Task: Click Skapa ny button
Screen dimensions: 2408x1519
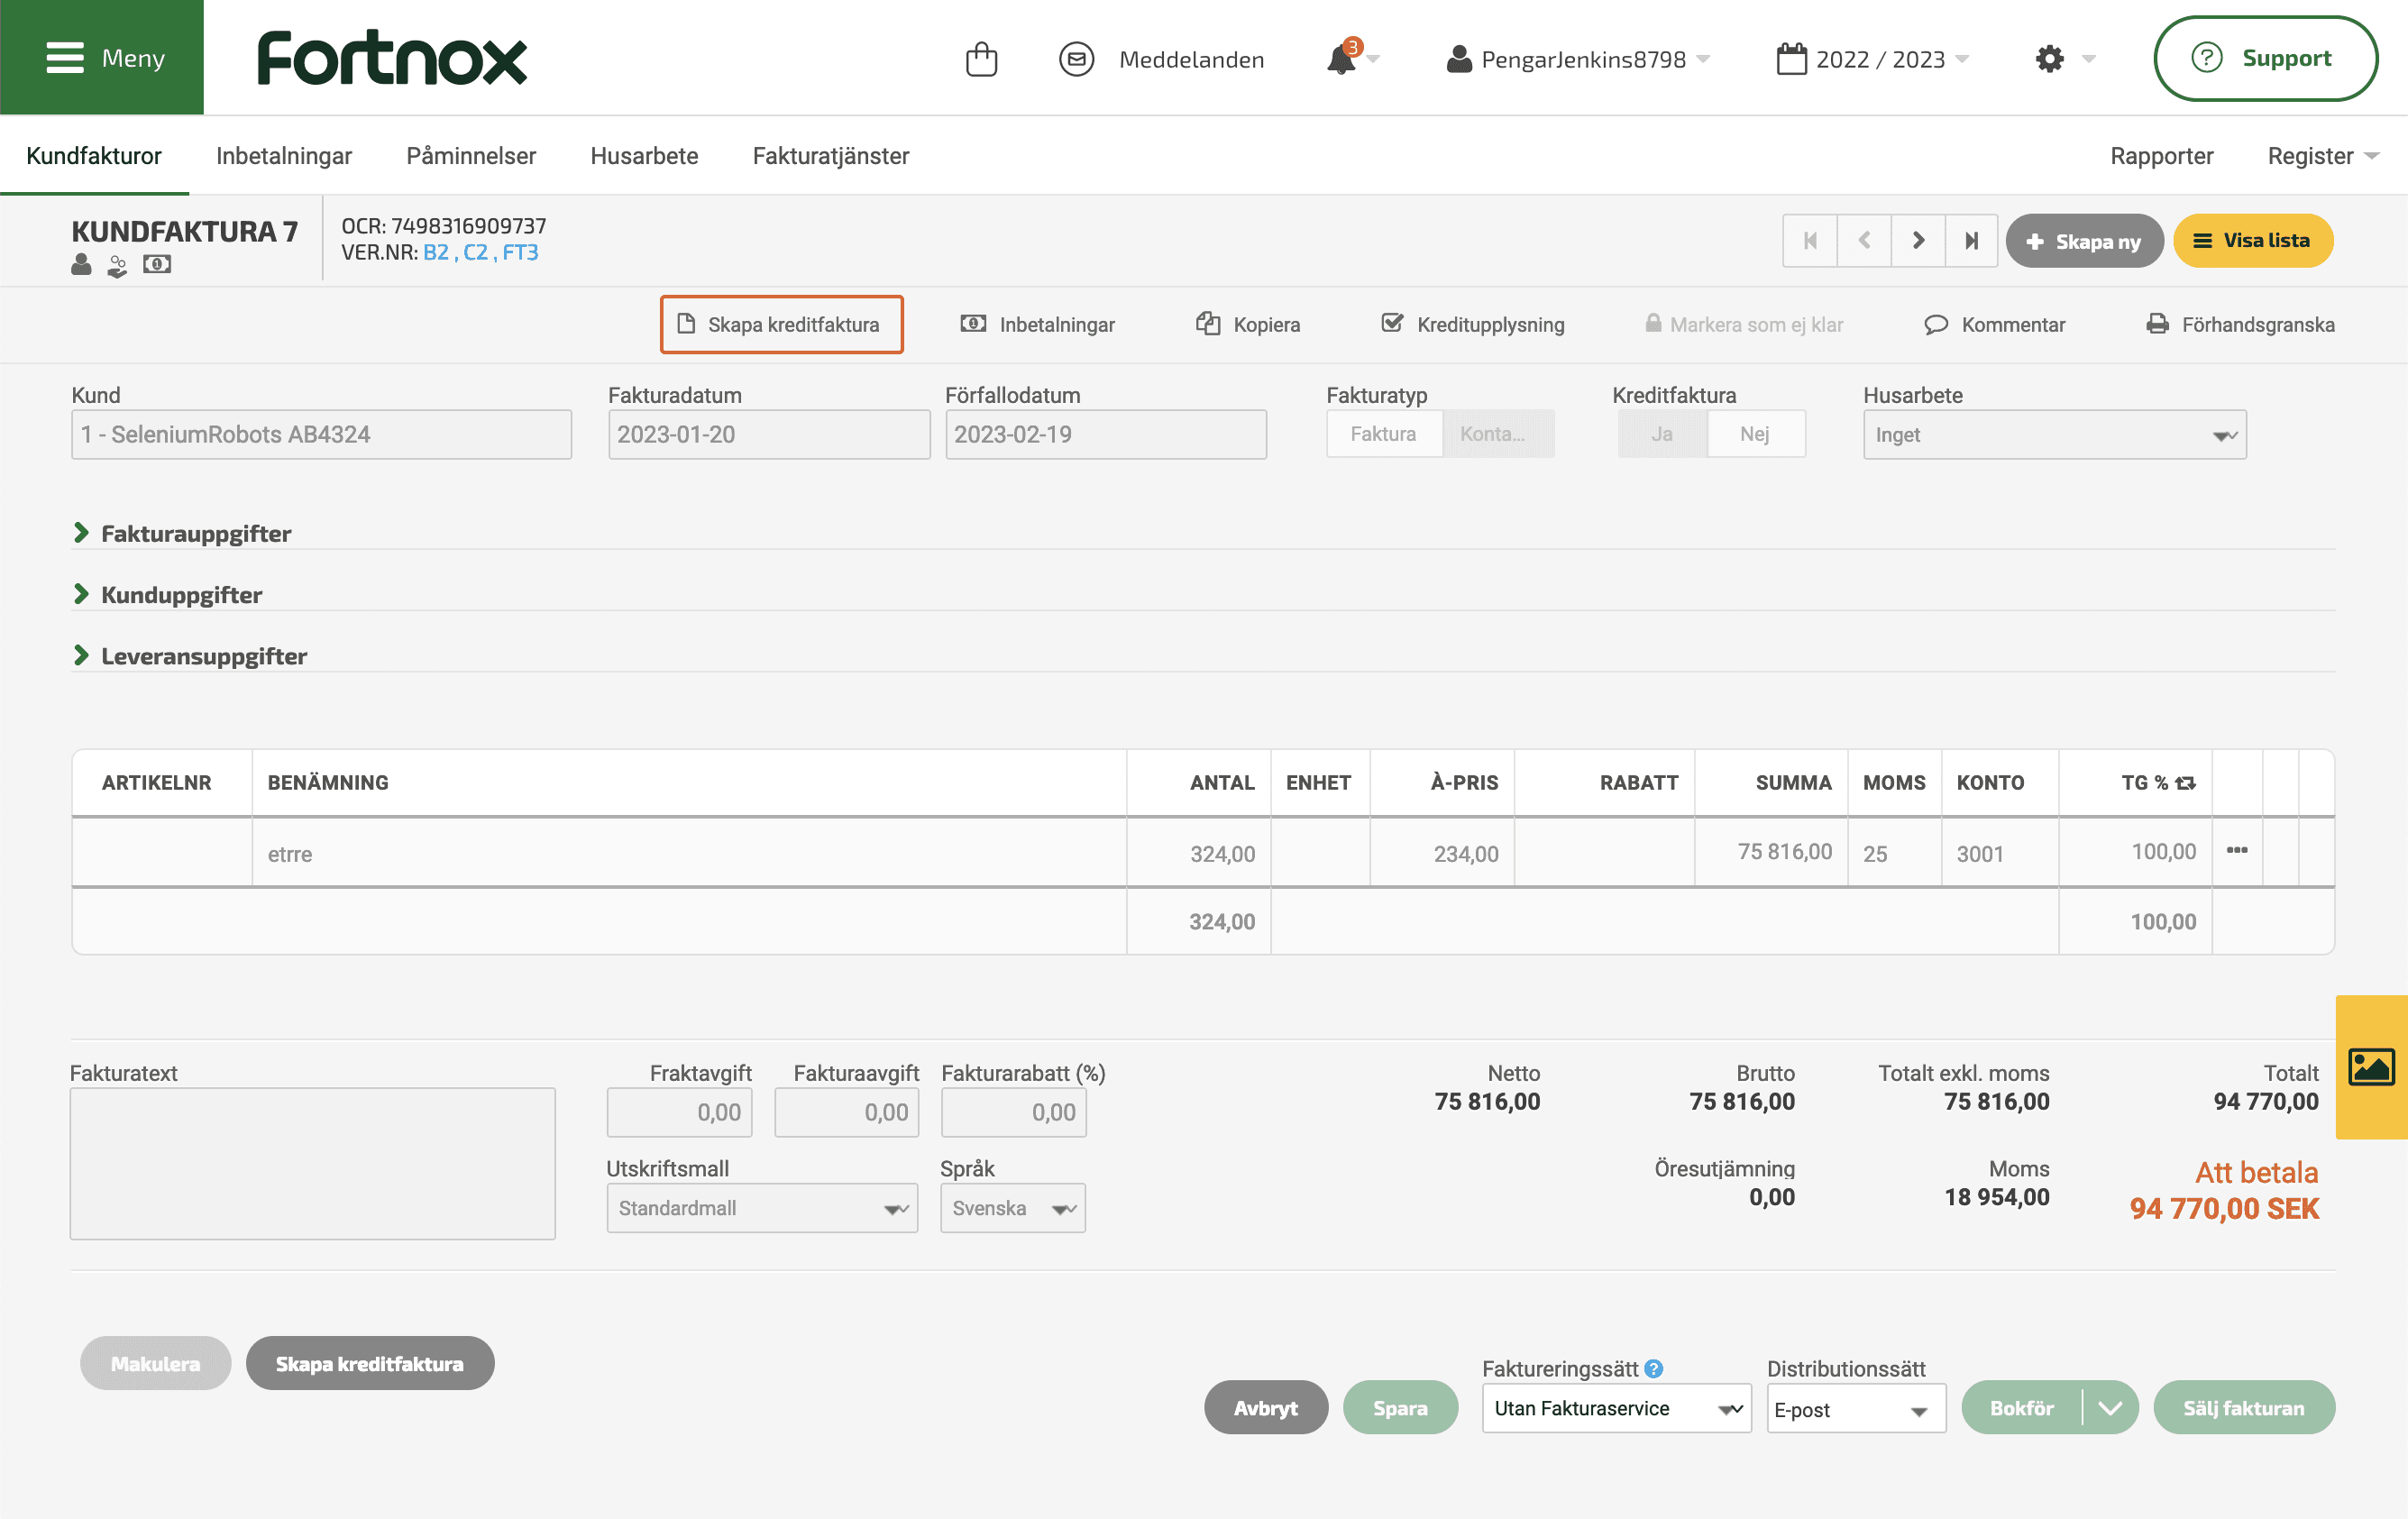Action: (2084, 241)
